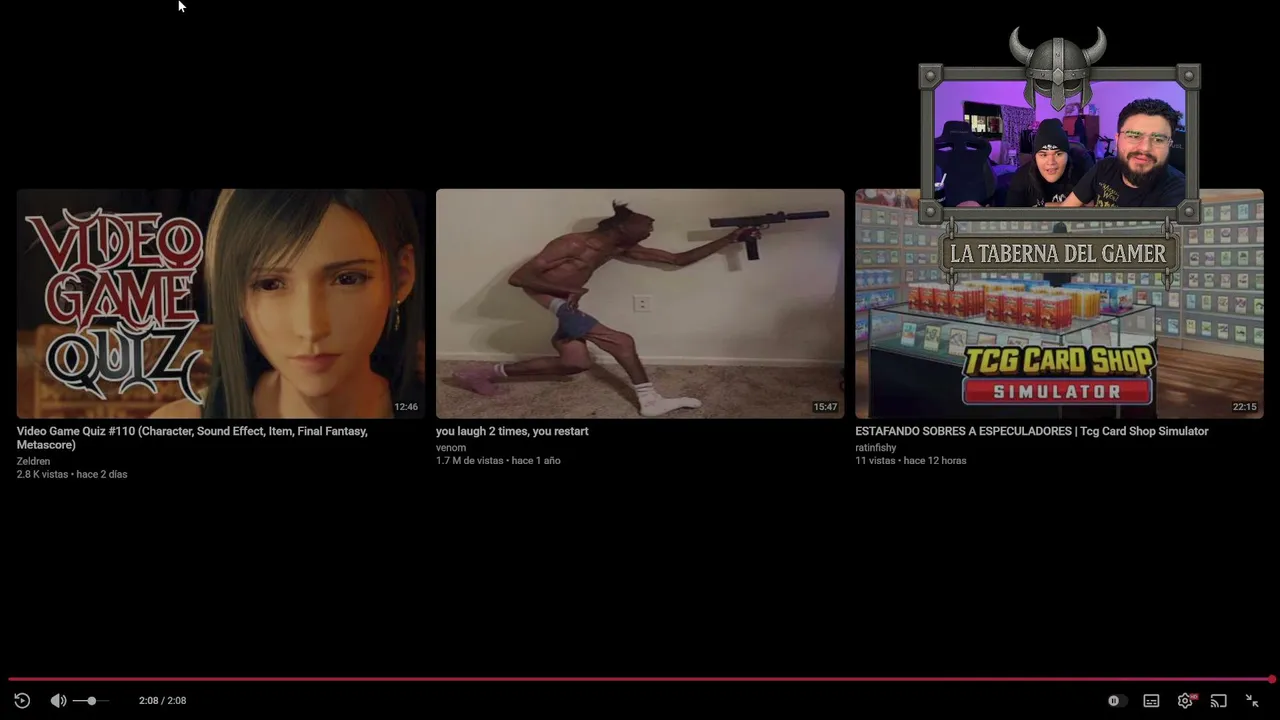1280x720 pixels.
Task: Visit the venom channel name
Action: (x=451, y=447)
